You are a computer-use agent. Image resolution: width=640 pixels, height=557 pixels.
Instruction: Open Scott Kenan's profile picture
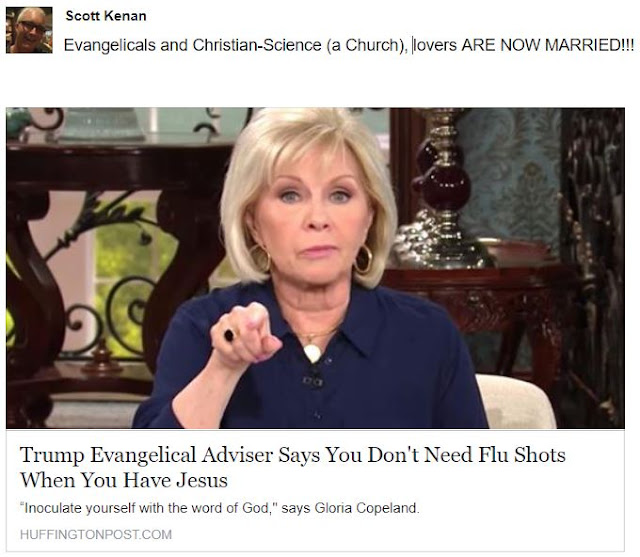point(29,30)
